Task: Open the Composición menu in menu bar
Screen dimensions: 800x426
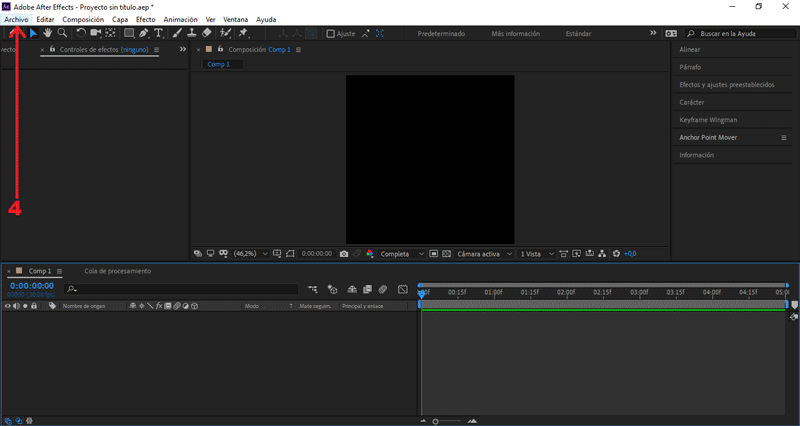Action: pyautogui.click(x=83, y=19)
